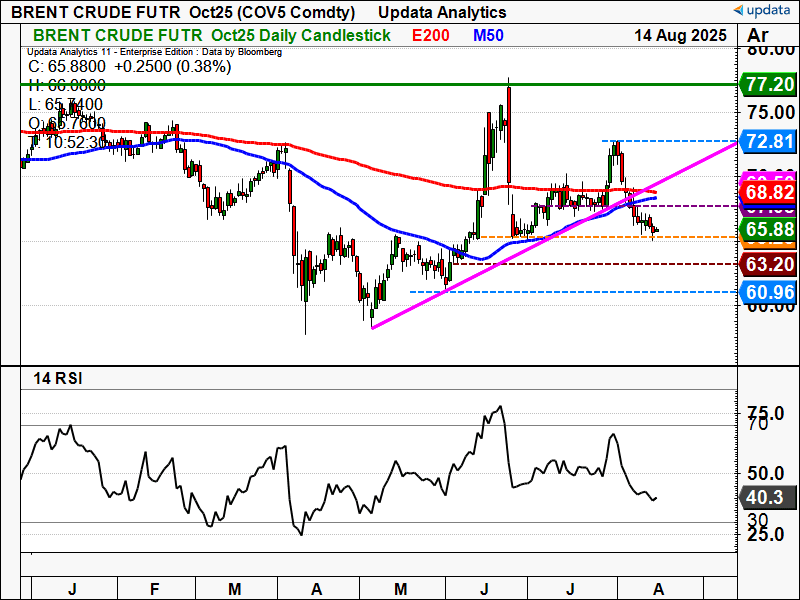This screenshot has width=800, height=600.
Task: Select the low value 'L: 65.7400'
Action: (x=65, y=105)
